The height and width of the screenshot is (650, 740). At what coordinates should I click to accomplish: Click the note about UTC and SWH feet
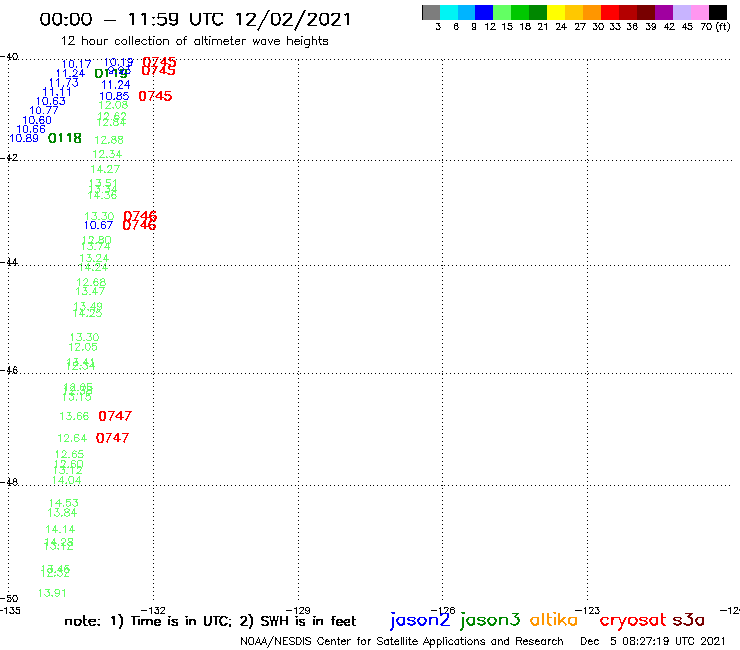[x=210, y=621]
